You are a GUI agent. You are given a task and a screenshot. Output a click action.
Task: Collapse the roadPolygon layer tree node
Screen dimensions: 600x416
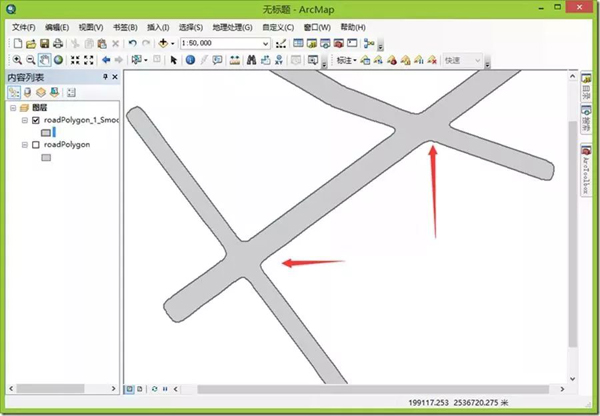(25, 145)
